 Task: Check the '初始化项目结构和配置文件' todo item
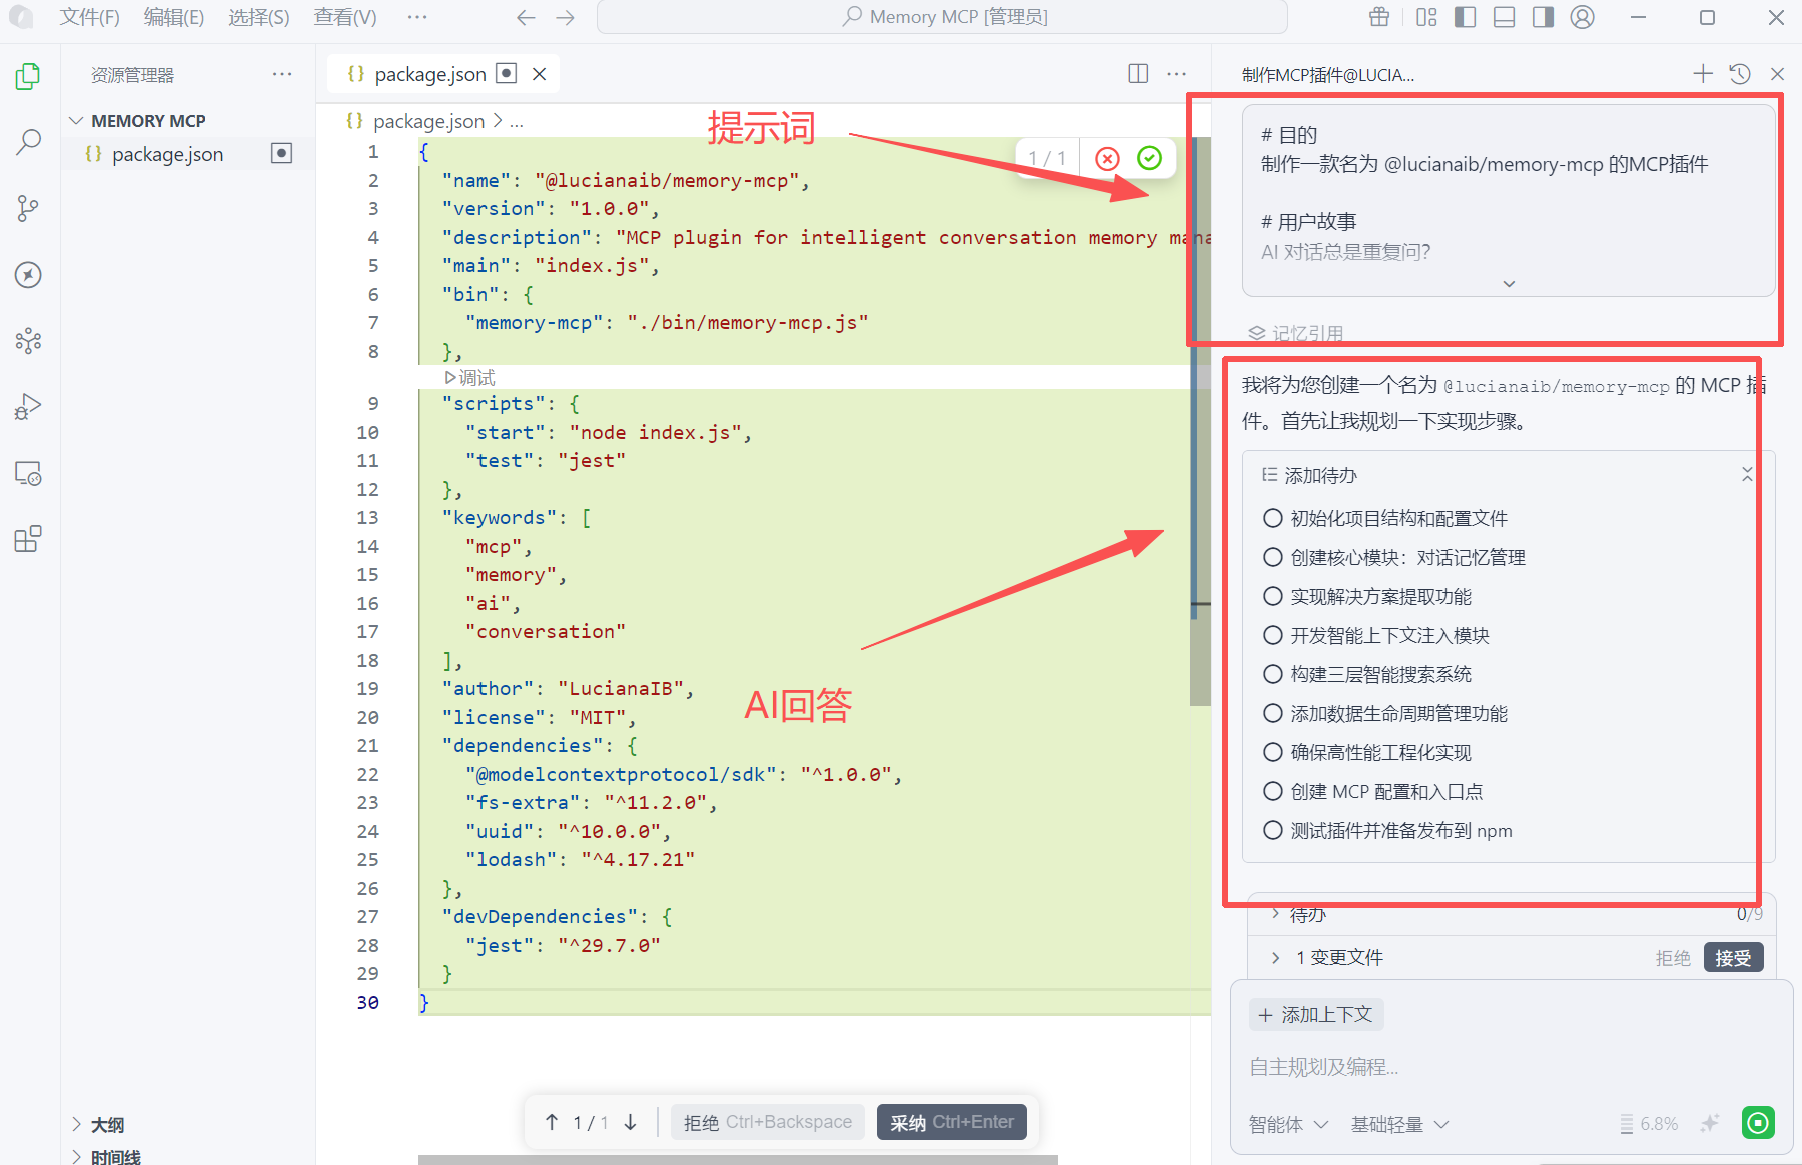coord(1273,518)
